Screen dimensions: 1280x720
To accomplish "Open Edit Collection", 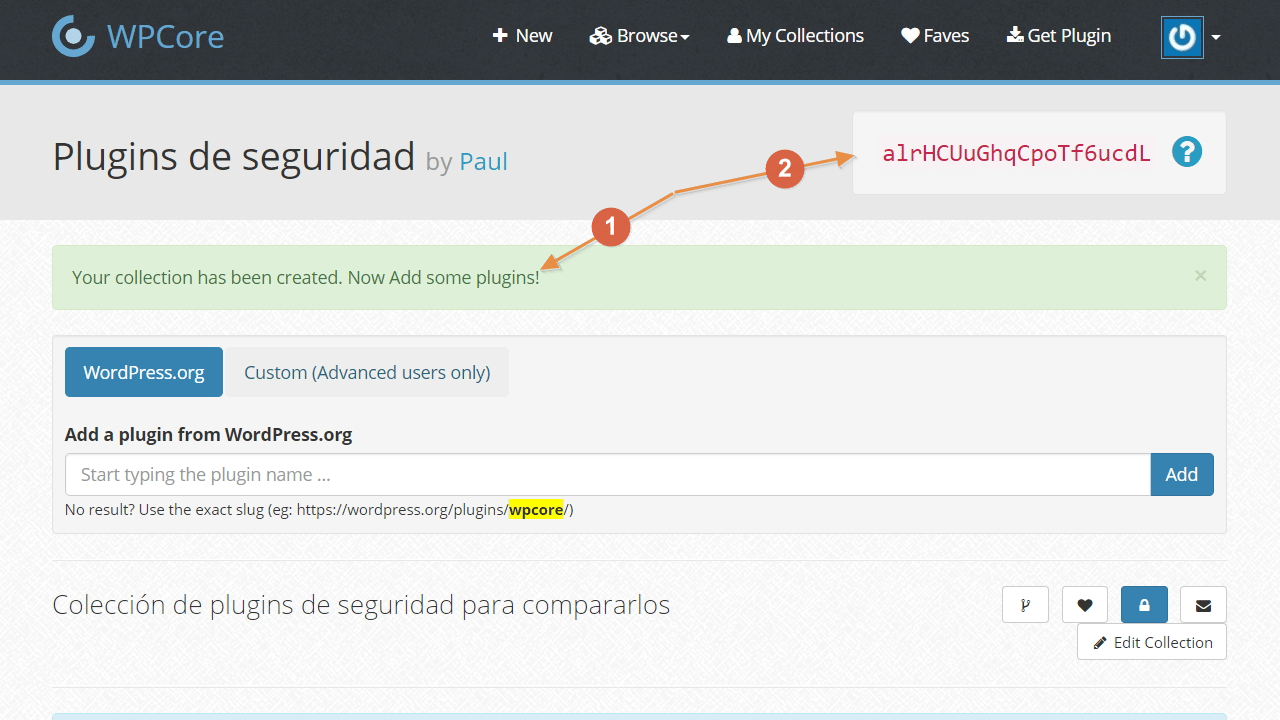I will tap(1152, 642).
